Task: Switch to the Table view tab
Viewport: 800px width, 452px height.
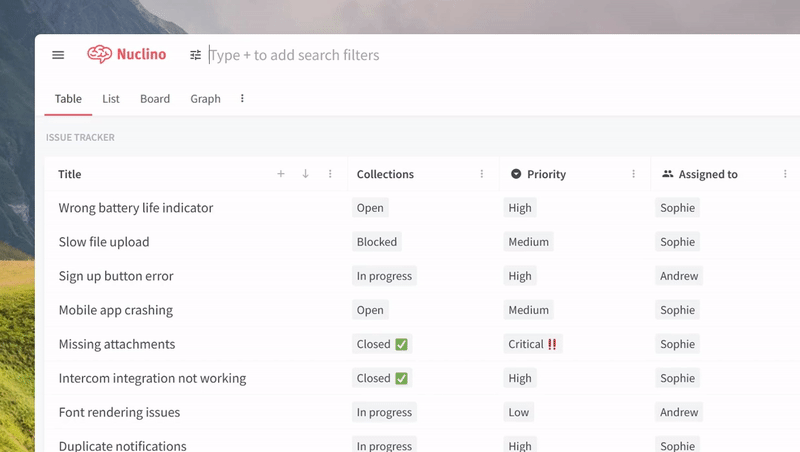Action: 68,99
